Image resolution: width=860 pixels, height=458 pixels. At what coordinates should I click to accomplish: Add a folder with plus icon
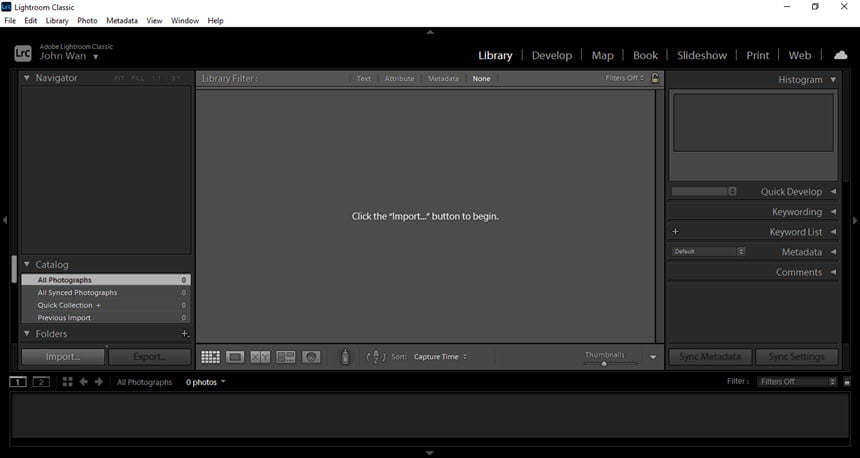point(185,333)
